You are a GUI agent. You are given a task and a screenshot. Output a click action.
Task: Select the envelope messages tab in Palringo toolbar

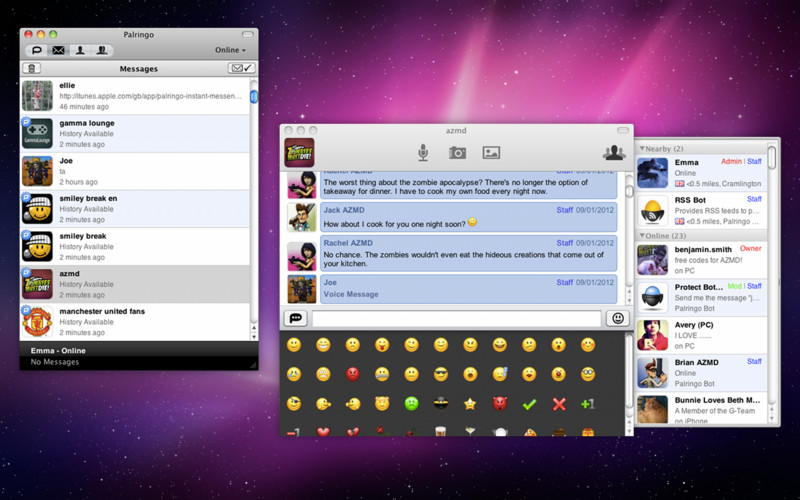point(58,50)
